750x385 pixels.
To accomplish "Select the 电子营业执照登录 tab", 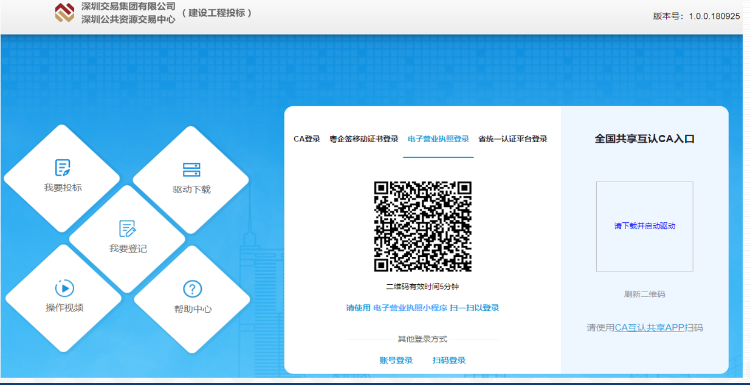I will [438, 139].
